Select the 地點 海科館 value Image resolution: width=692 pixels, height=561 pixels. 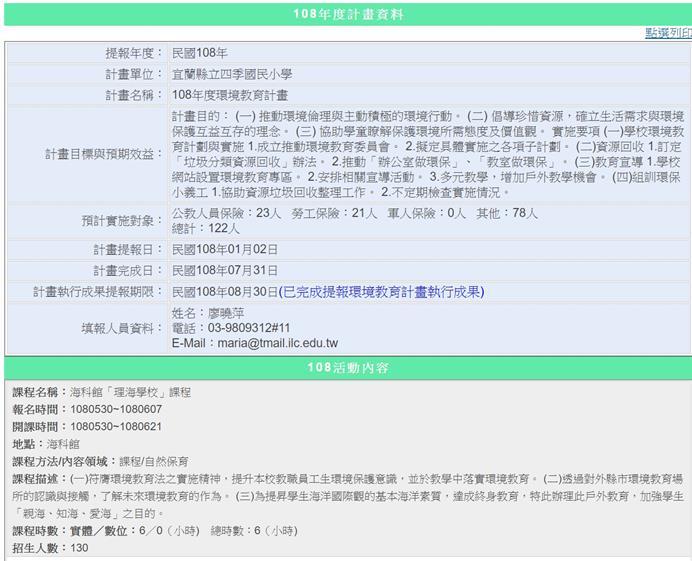pos(63,444)
